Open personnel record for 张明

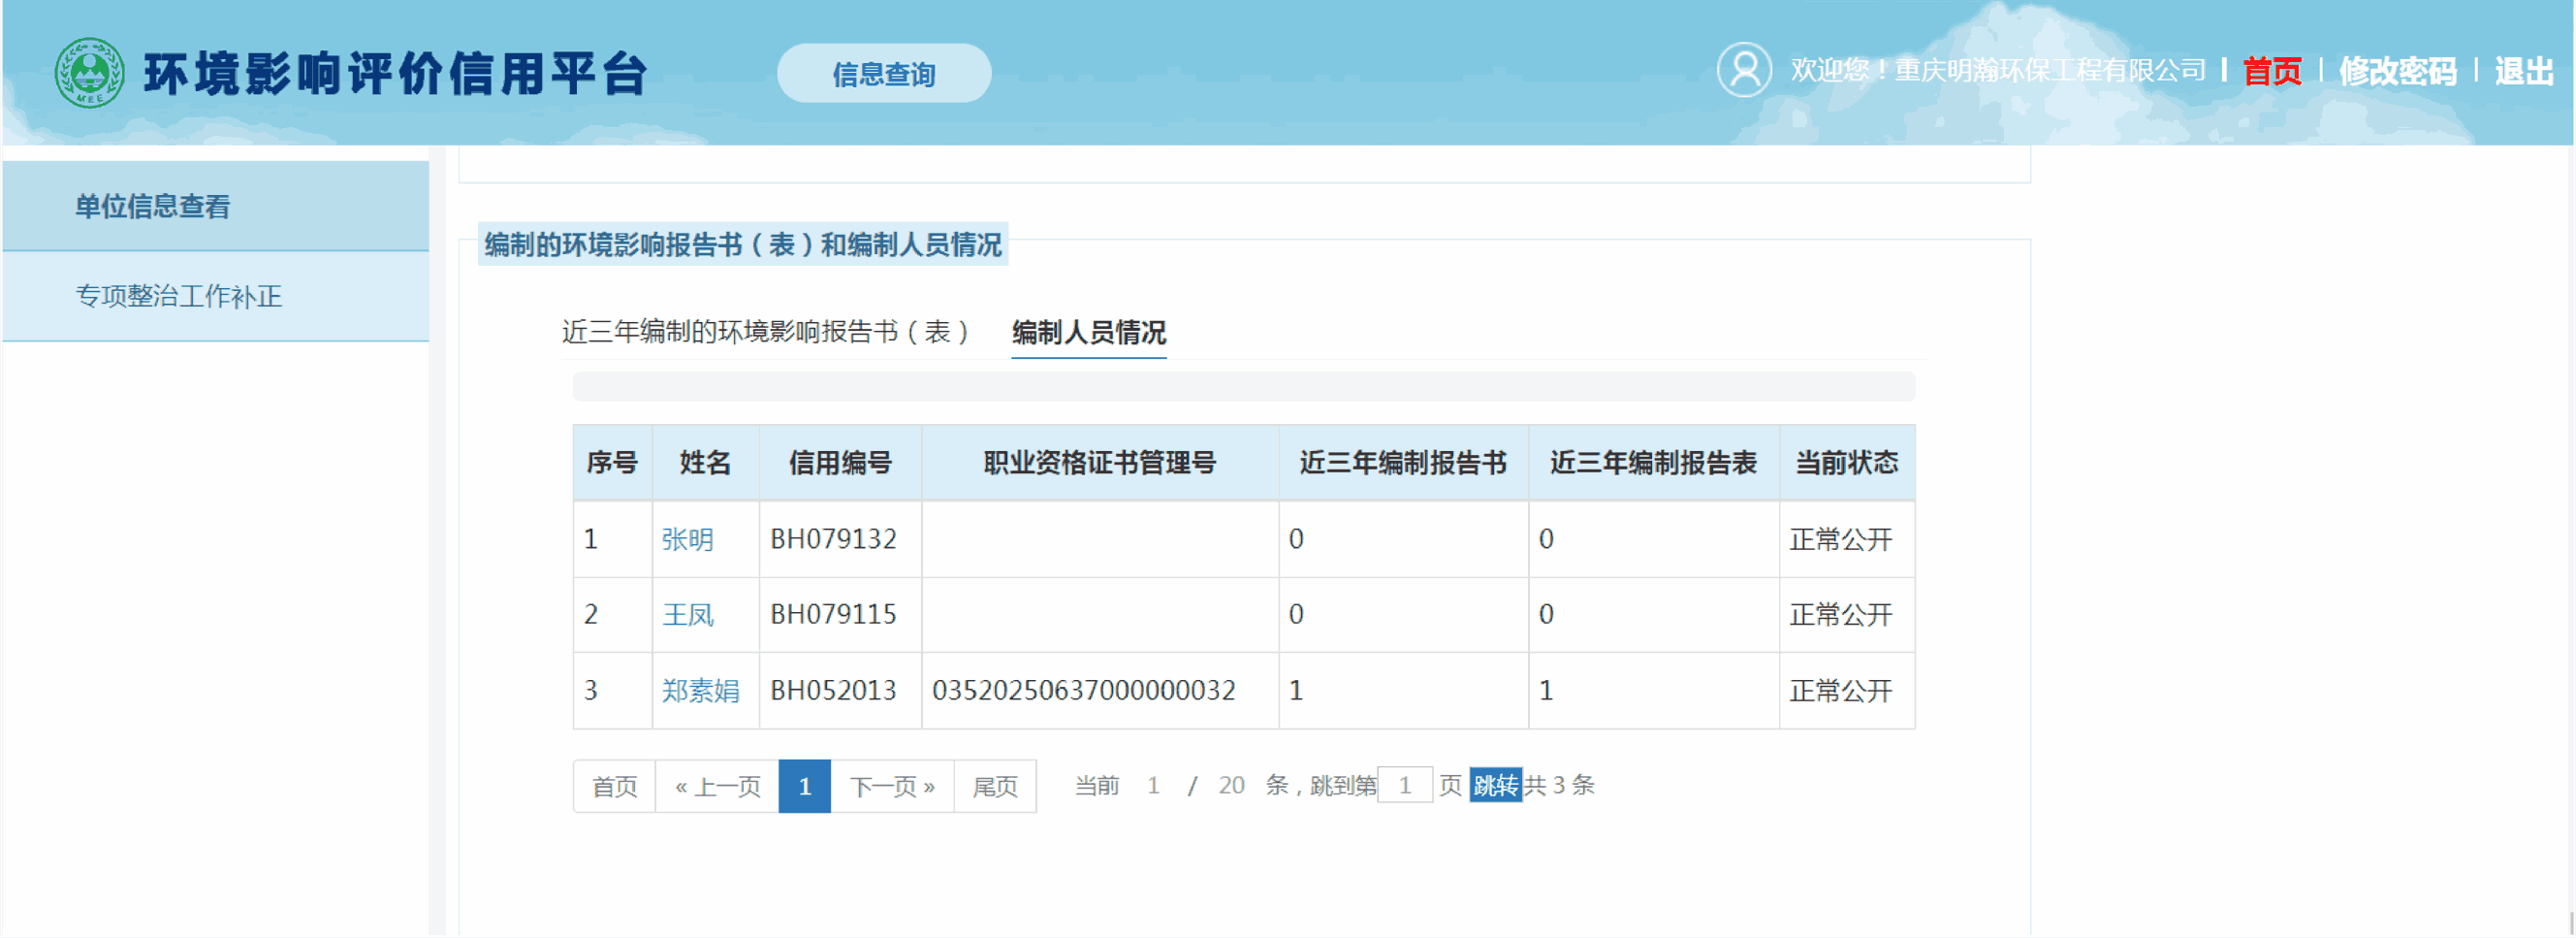tap(687, 540)
